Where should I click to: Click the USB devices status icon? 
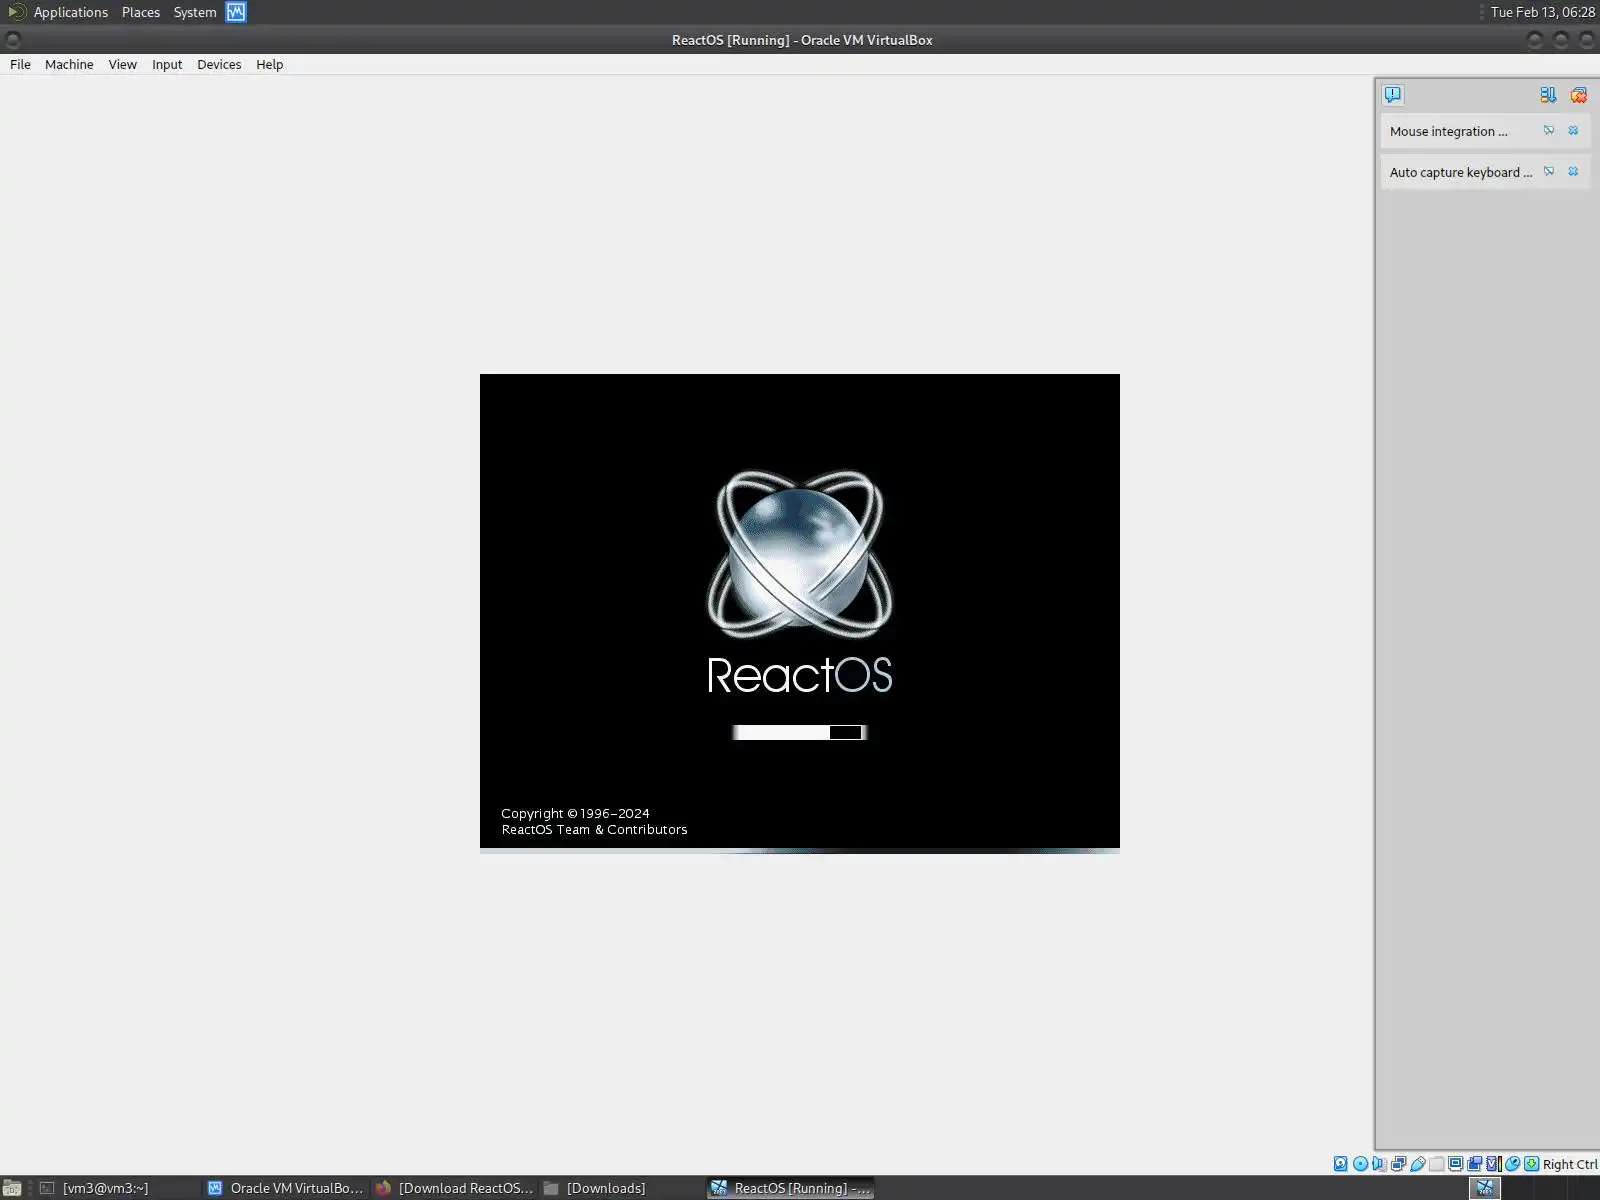point(1417,1163)
